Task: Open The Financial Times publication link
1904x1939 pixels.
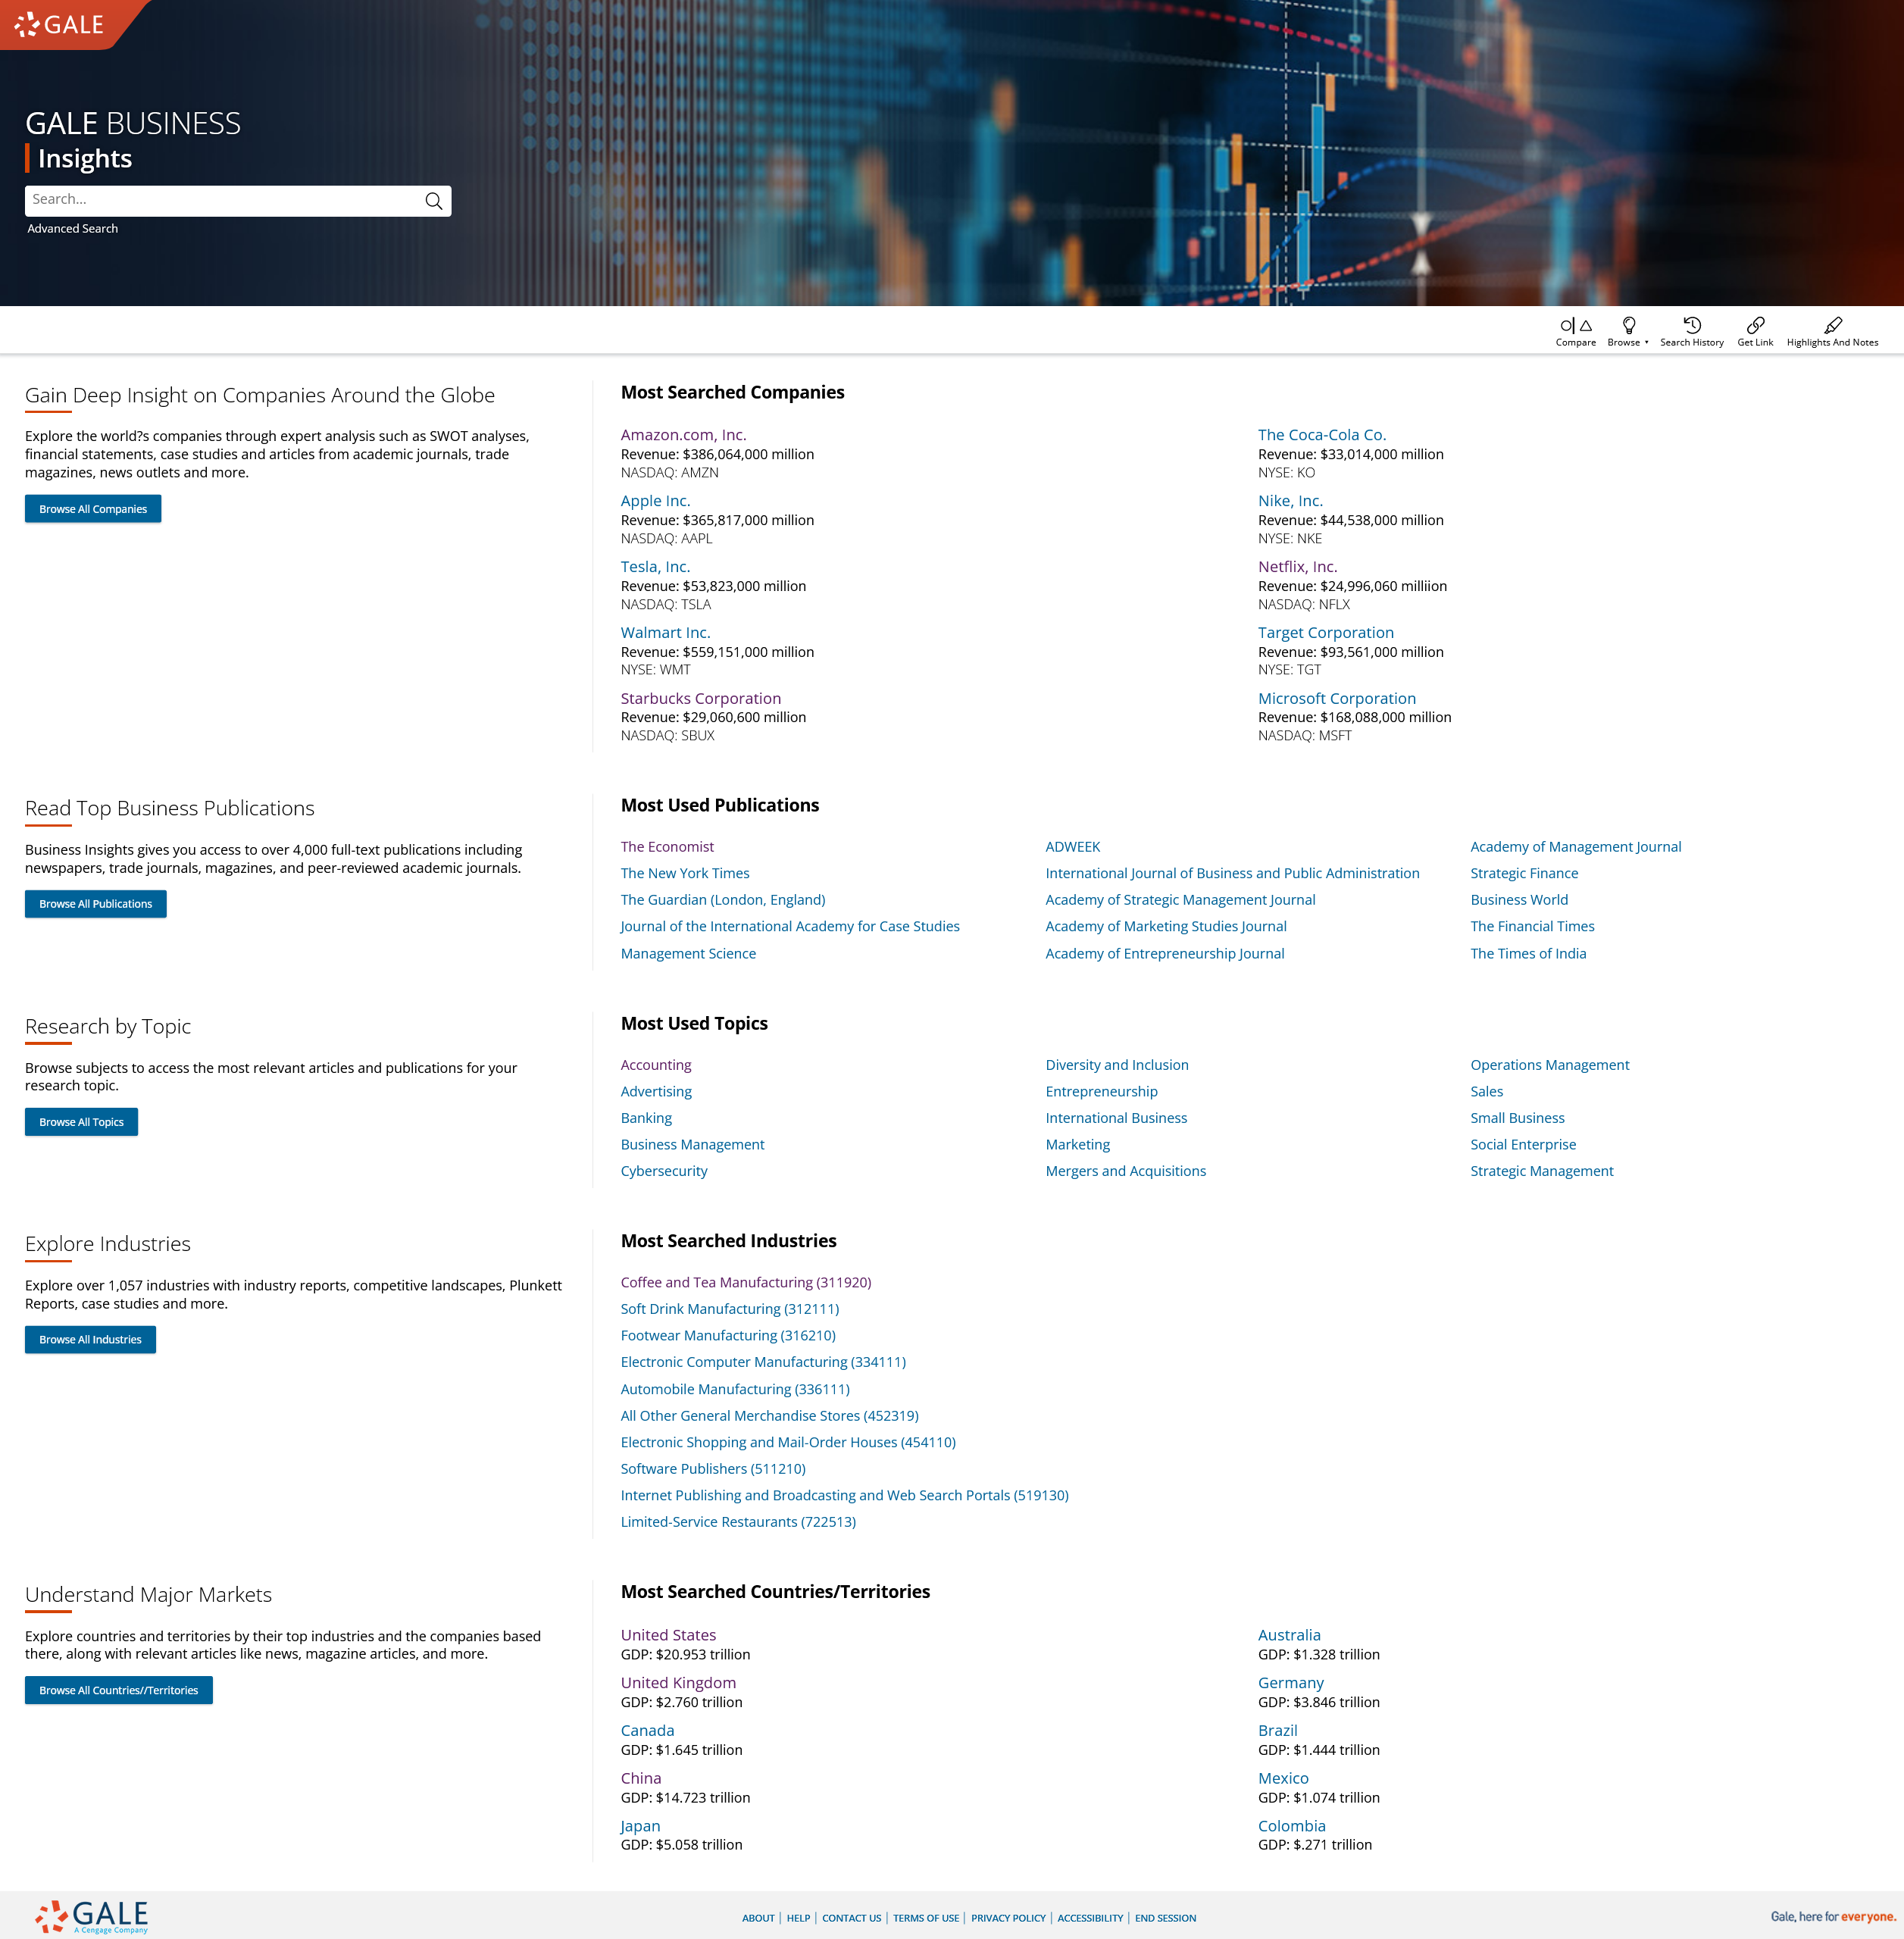Action: point(1532,927)
